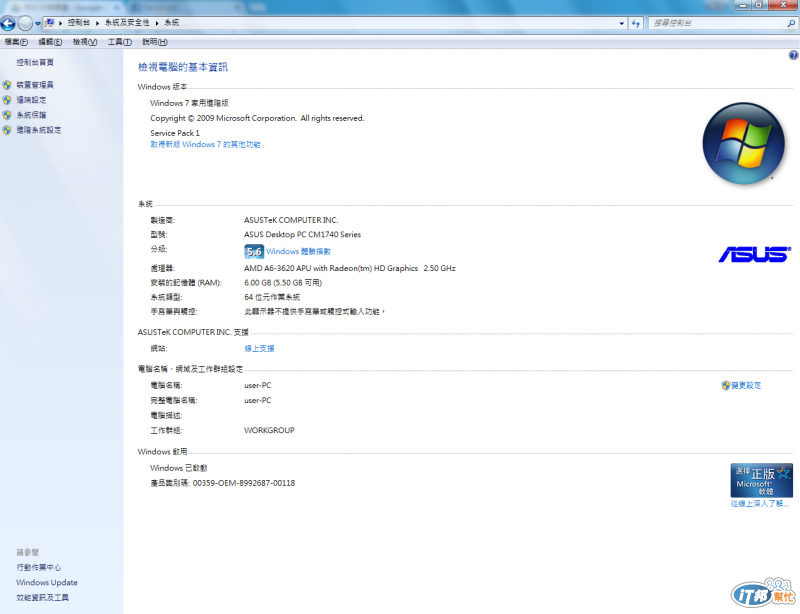Select manufacturer text ASUSTeK COMPUTER INC.
The image size is (800, 614).
291,220
